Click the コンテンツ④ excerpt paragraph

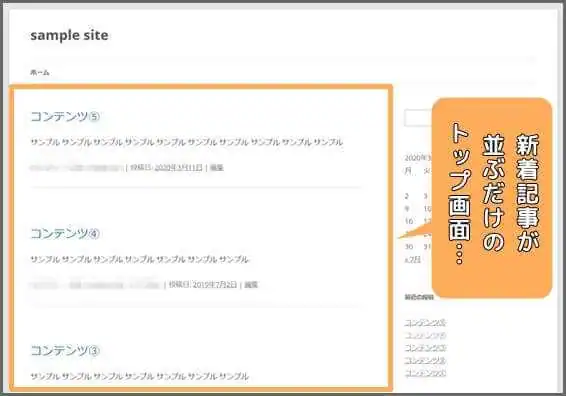tap(139, 259)
